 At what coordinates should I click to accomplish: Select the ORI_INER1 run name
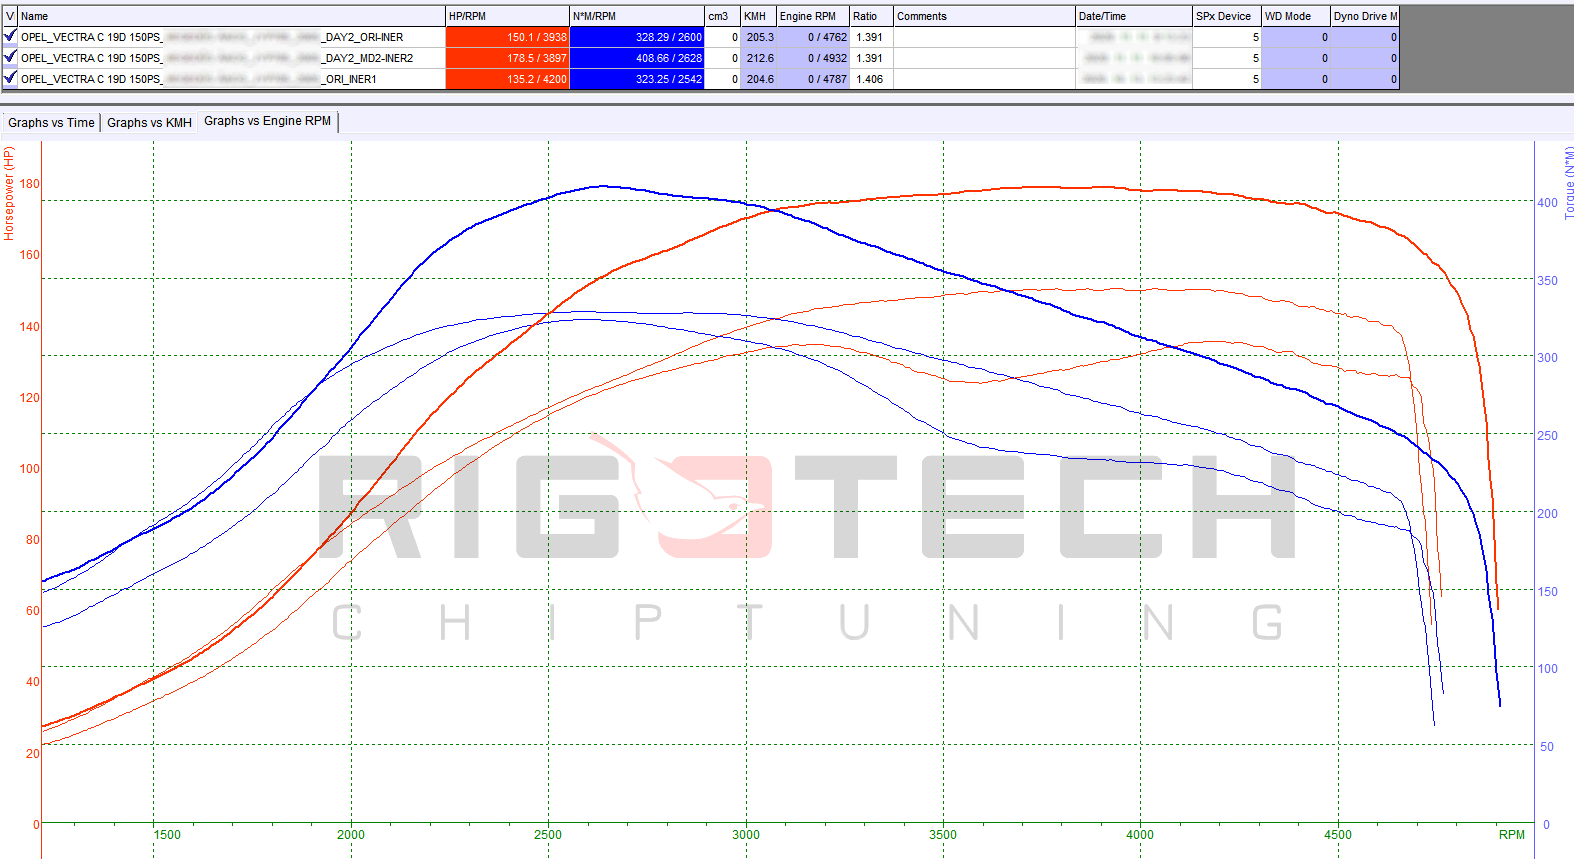[x=231, y=79]
